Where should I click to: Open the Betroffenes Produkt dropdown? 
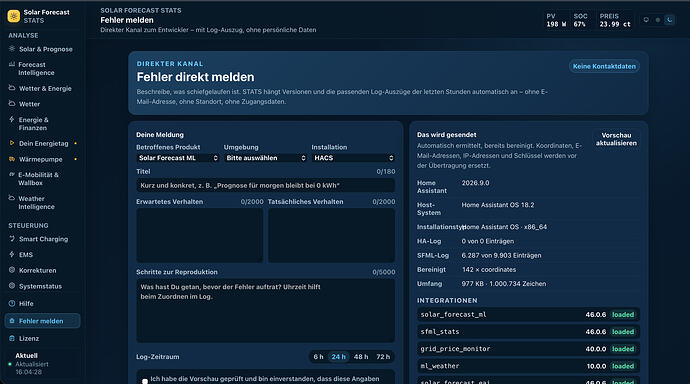click(x=178, y=158)
